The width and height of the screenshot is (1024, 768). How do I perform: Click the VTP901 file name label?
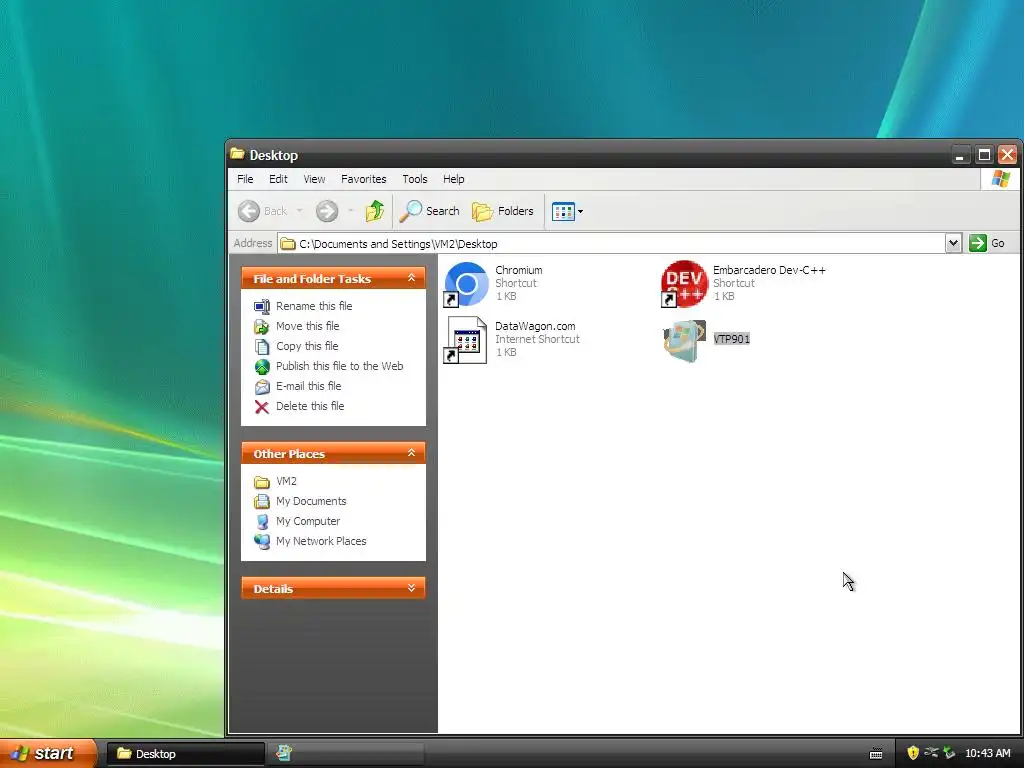coord(731,339)
